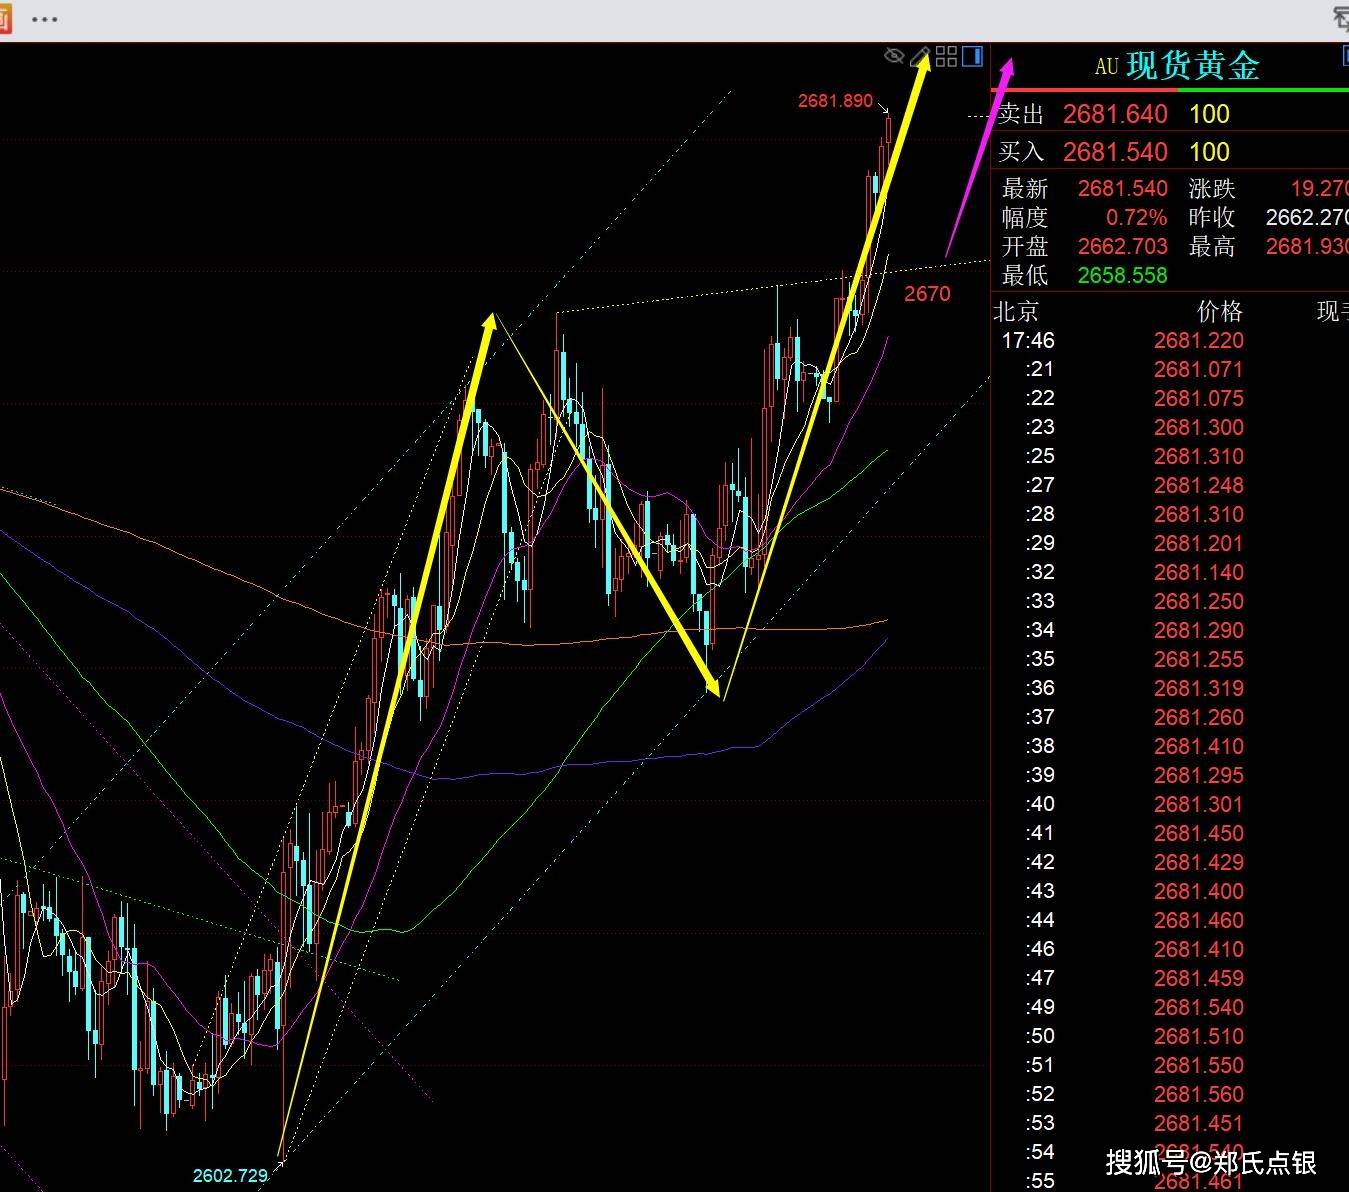Image resolution: width=1349 pixels, height=1192 pixels.
Task: Open the multi-chart grid layout icon
Action: pos(947,56)
